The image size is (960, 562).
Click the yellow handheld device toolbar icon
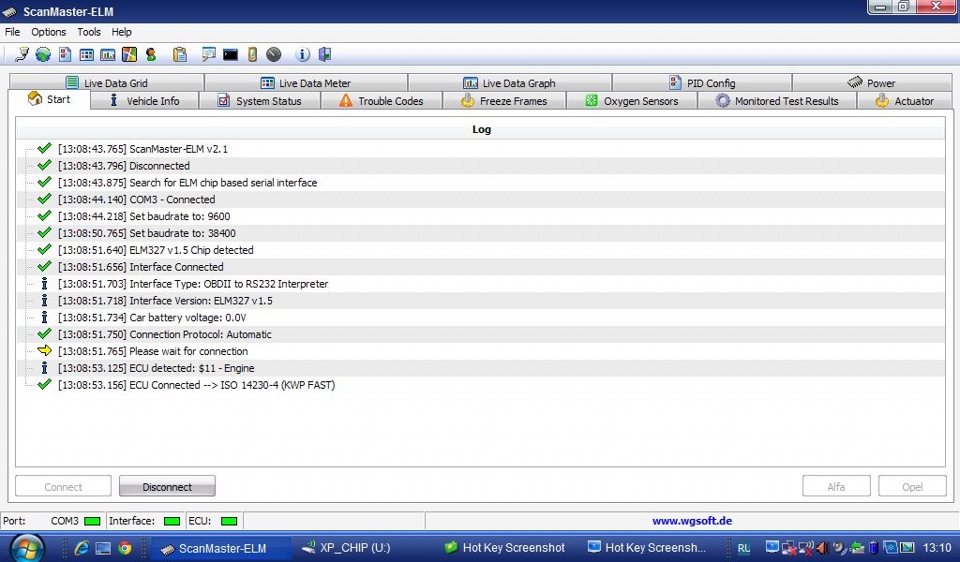click(x=252, y=54)
